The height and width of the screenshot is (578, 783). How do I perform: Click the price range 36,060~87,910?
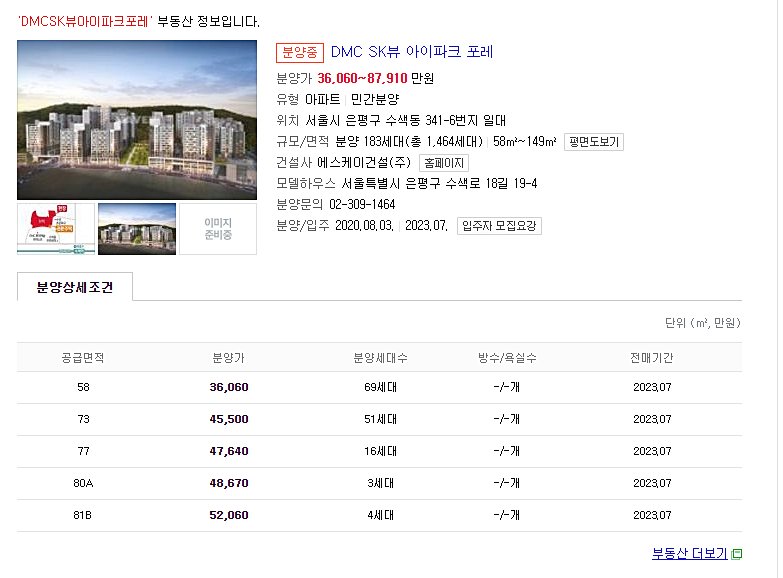tap(362, 78)
